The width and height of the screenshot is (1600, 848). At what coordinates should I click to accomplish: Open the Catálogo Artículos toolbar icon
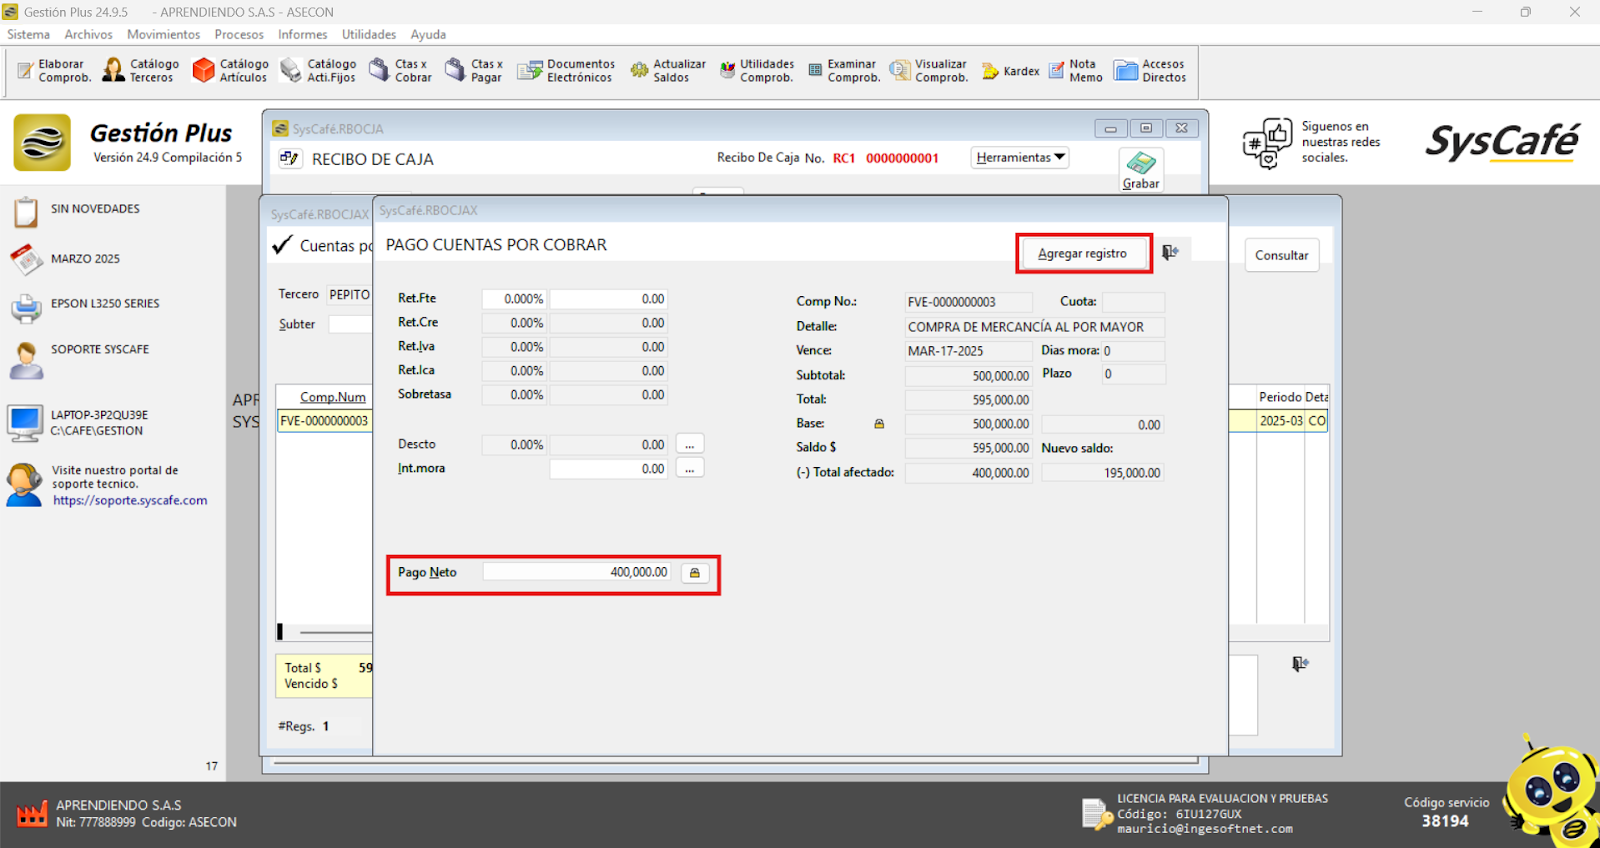230,70
